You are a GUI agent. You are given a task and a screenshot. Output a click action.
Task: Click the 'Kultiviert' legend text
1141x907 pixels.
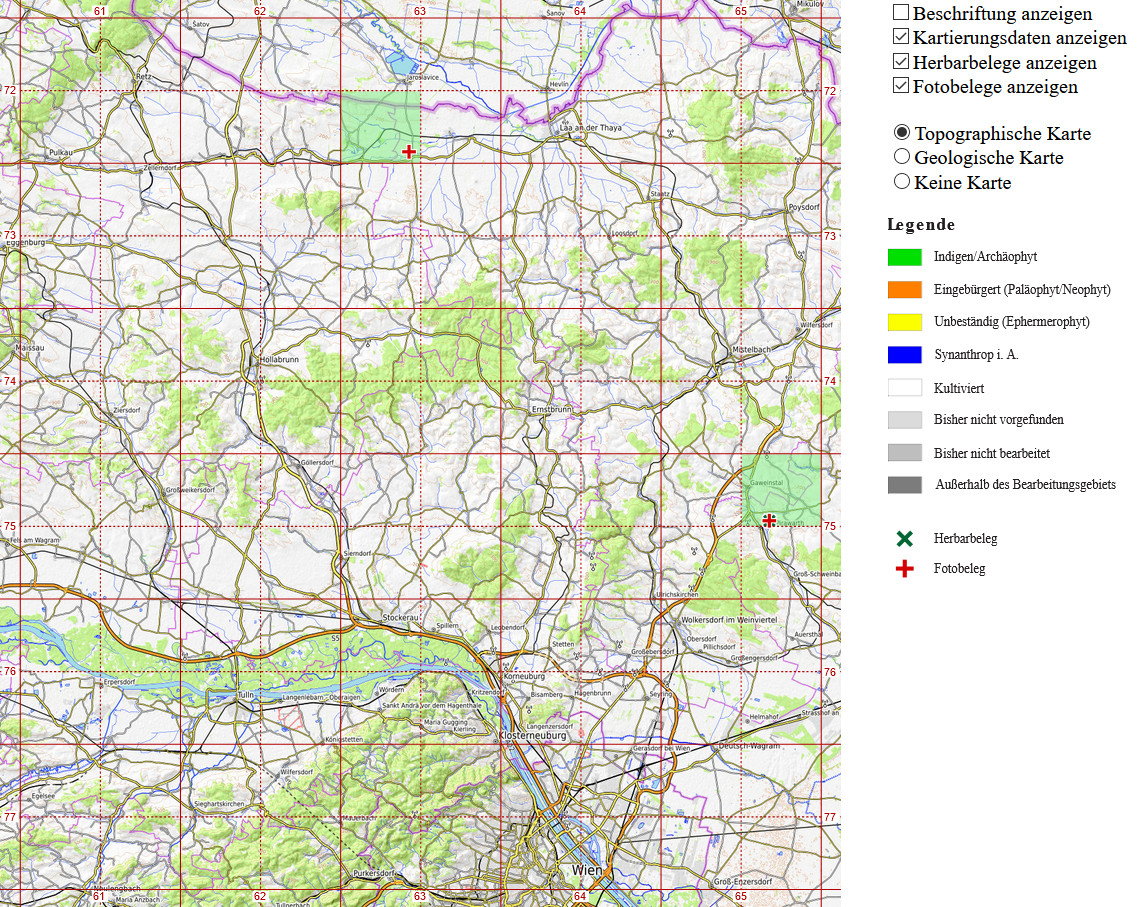click(x=958, y=388)
